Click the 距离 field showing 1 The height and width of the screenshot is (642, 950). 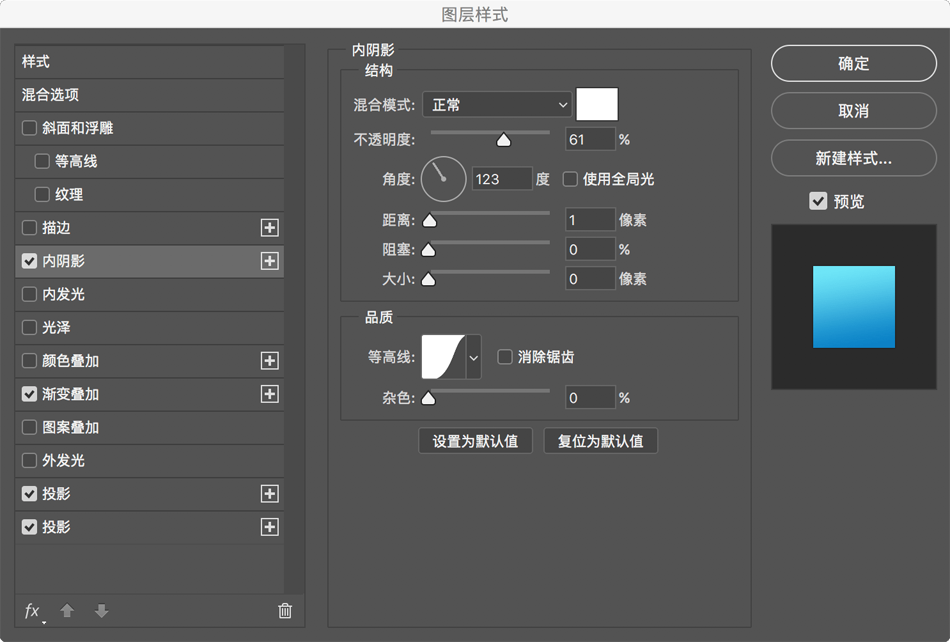pos(591,220)
